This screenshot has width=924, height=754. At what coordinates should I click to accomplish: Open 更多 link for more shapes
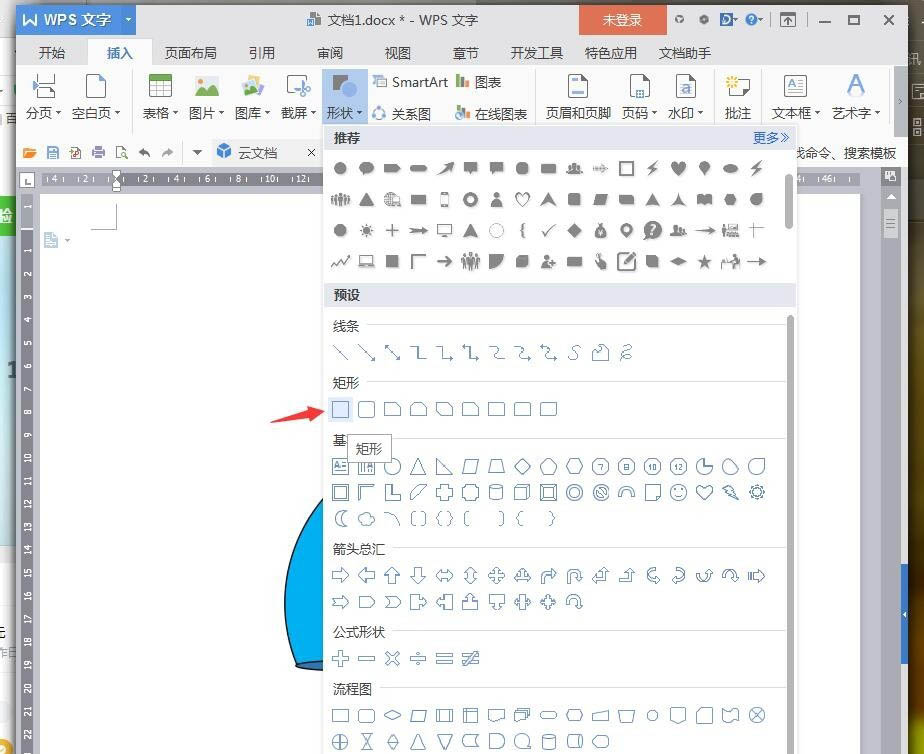pos(770,138)
